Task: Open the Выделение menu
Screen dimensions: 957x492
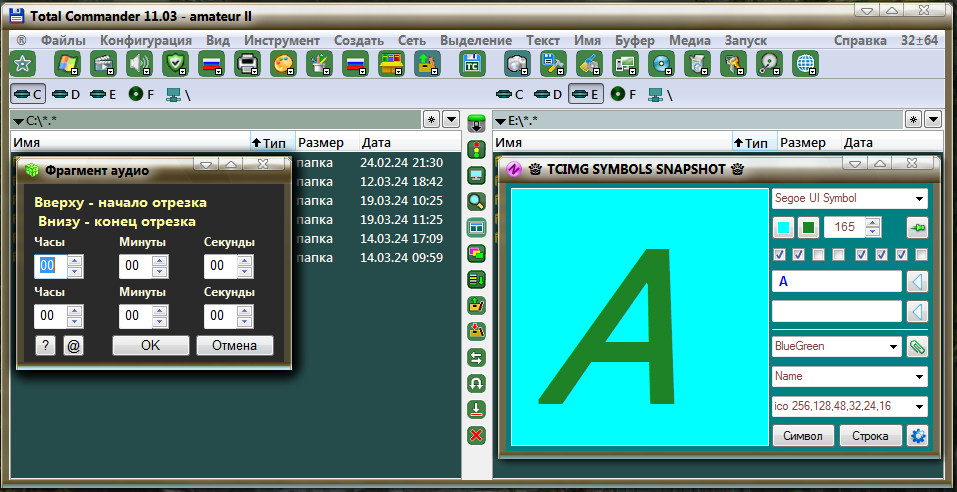Action: [x=476, y=40]
